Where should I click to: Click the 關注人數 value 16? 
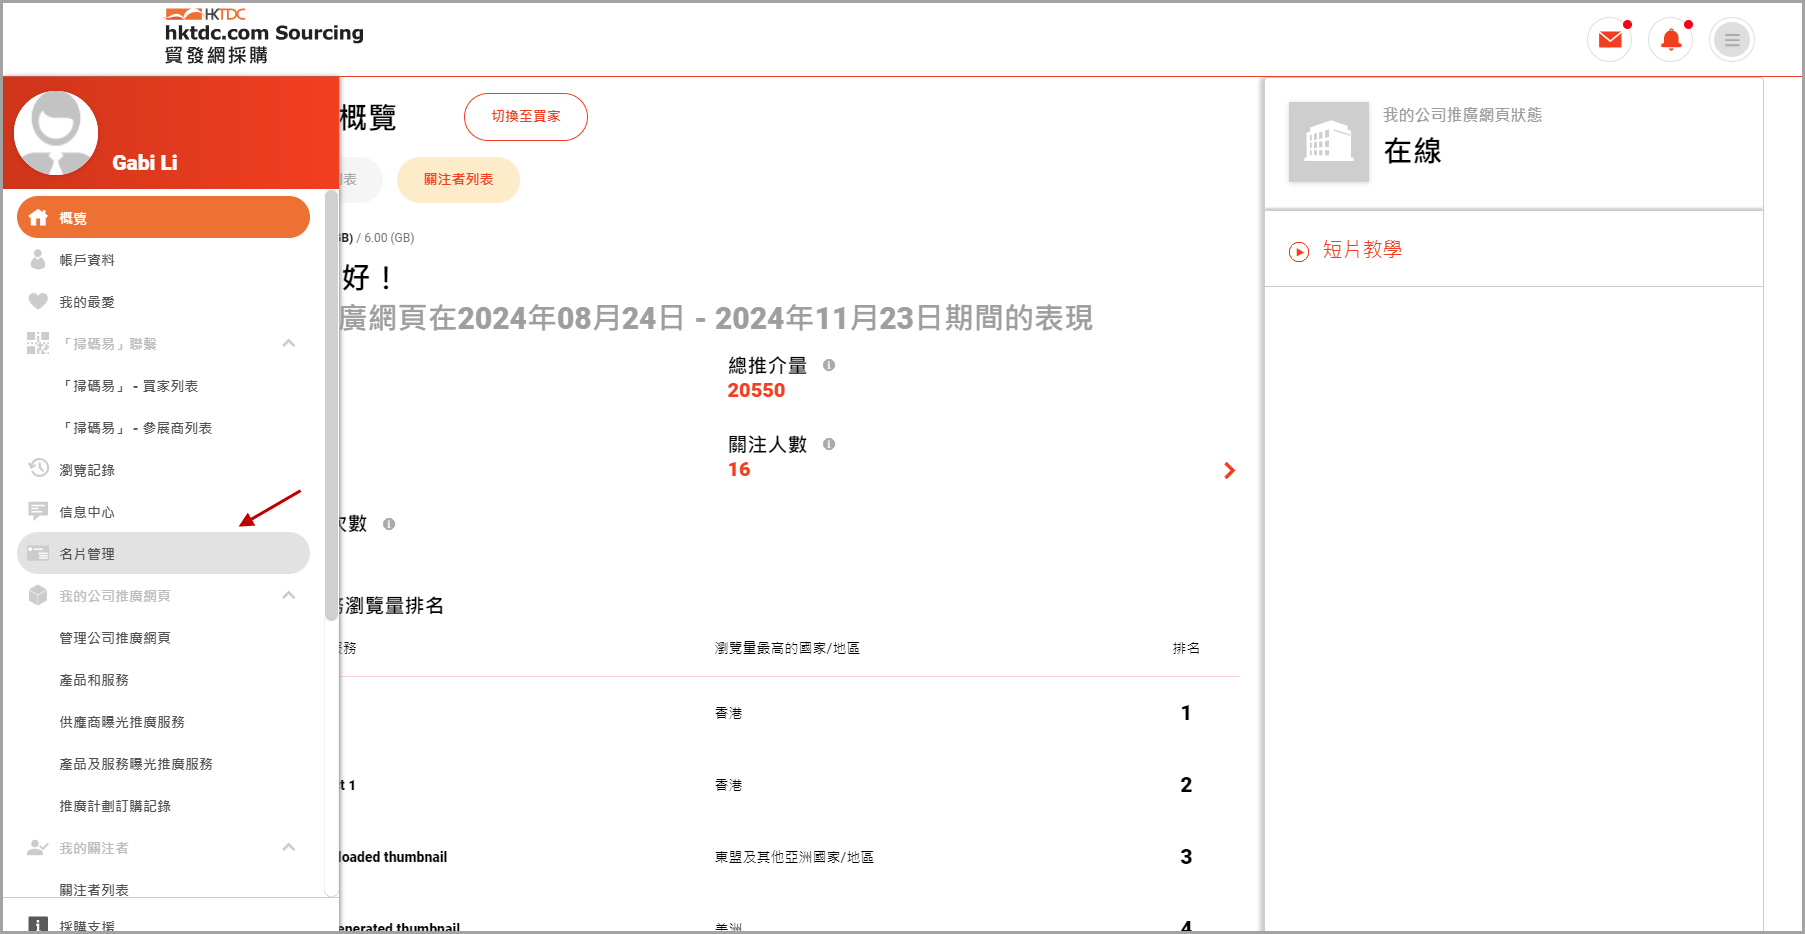(x=739, y=470)
